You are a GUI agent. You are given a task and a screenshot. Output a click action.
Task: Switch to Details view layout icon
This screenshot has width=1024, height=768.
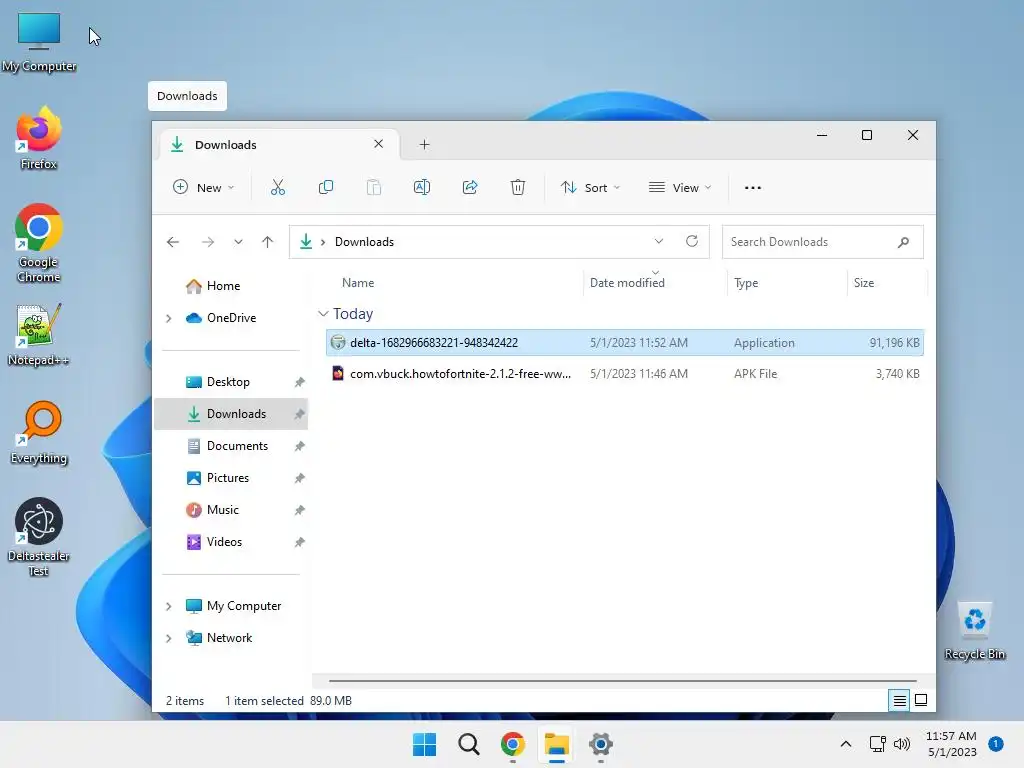pos(899,701)
